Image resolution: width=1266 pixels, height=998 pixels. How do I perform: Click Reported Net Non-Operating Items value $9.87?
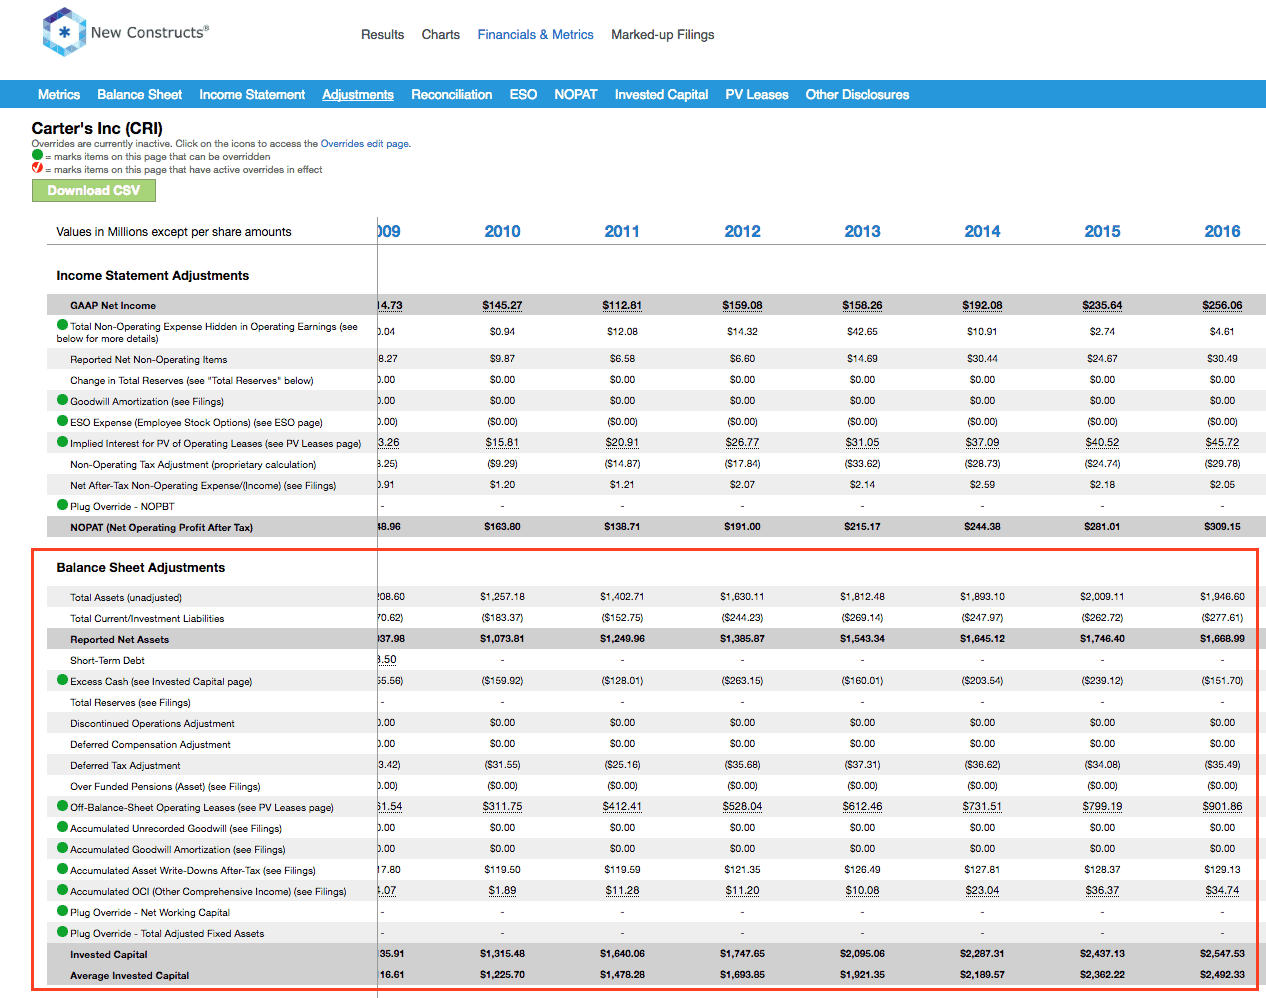click(x=502, y=358)
